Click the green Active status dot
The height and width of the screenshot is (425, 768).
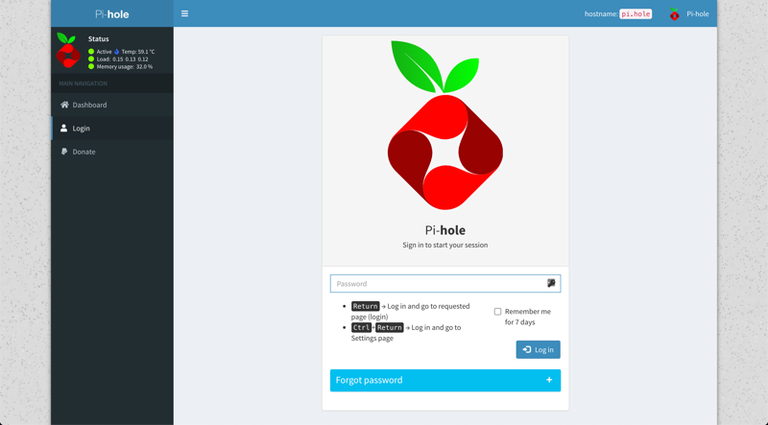coord(91,51)
